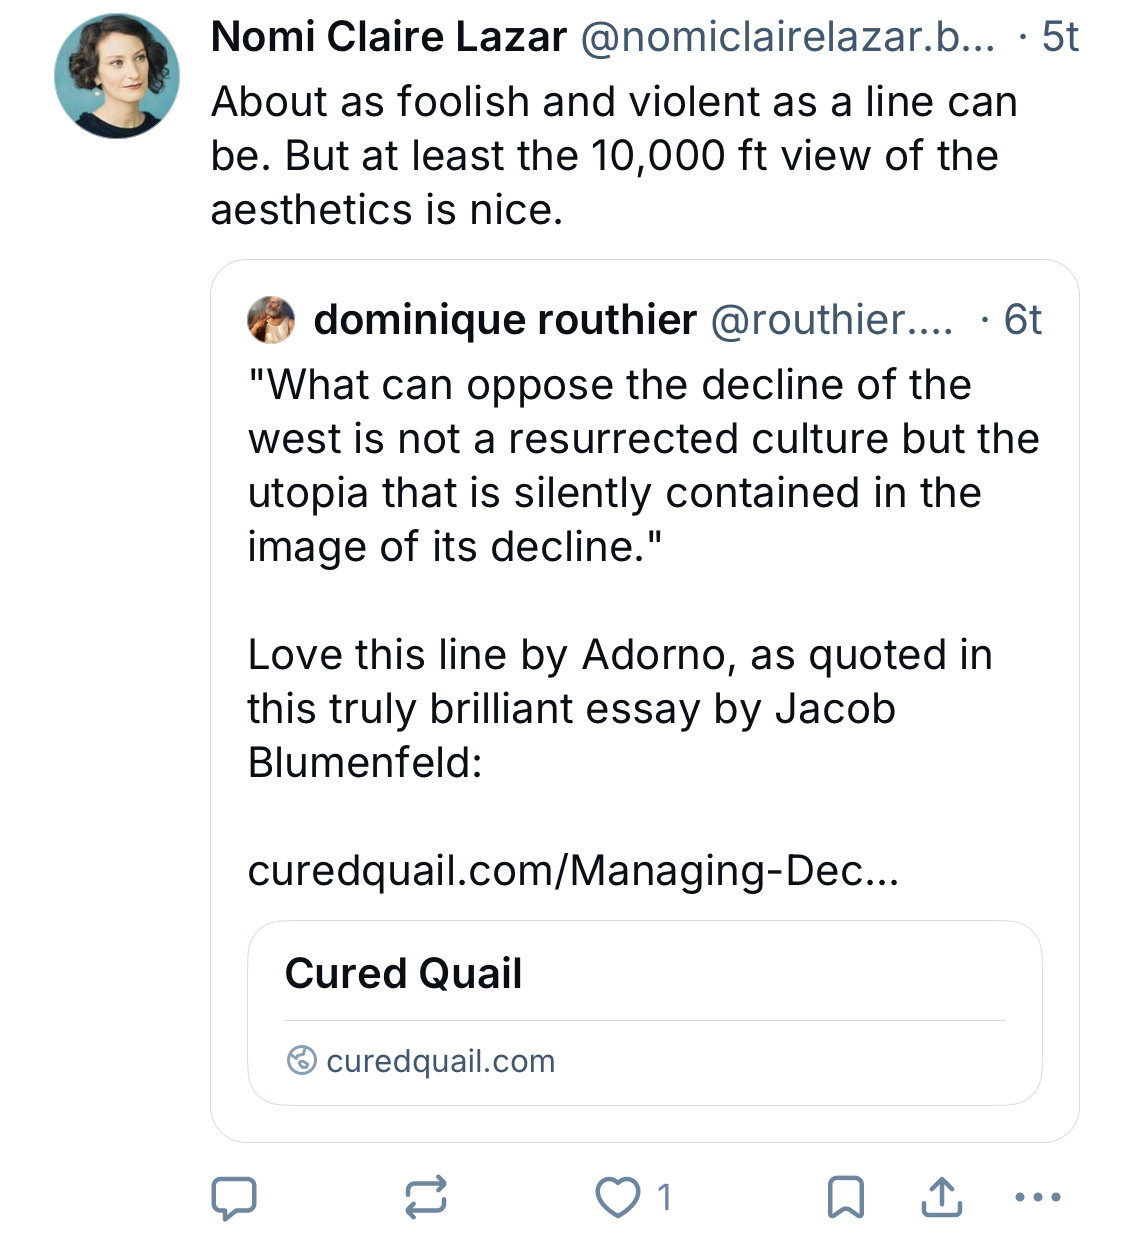Click dominique routhier's small avatar
This screenshot has height=1251, width=1125.
271,320
